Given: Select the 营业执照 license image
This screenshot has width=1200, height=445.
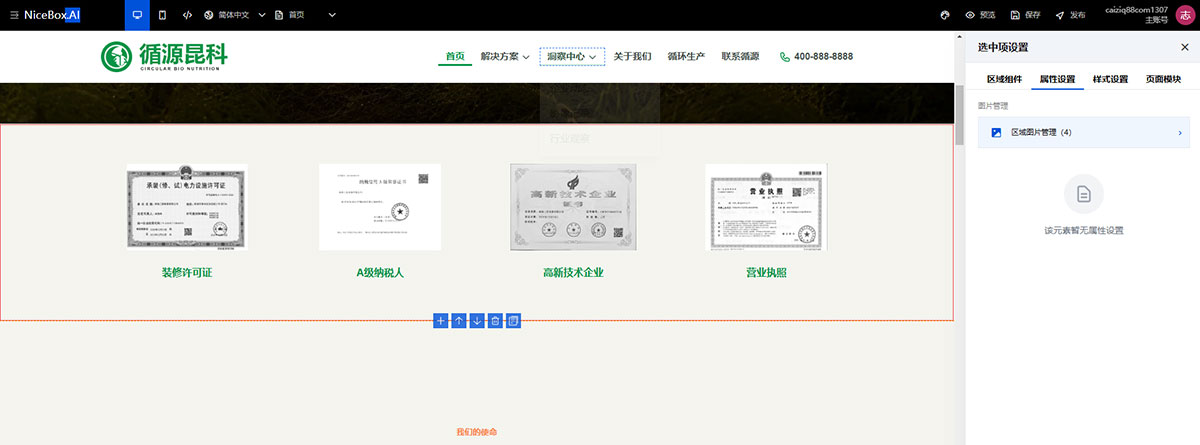Looking at the screenshot, I should (766, 207).
